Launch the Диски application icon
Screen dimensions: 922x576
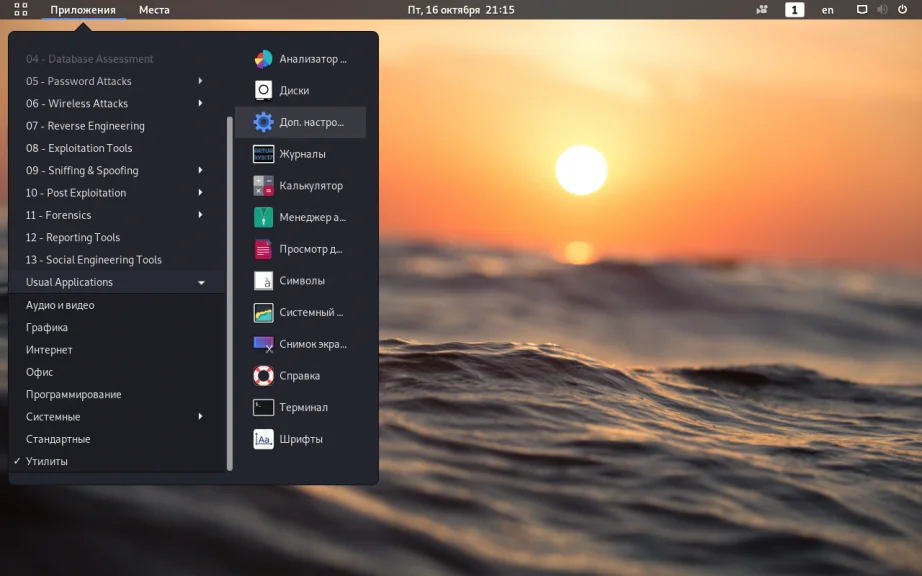pos(263,90)
